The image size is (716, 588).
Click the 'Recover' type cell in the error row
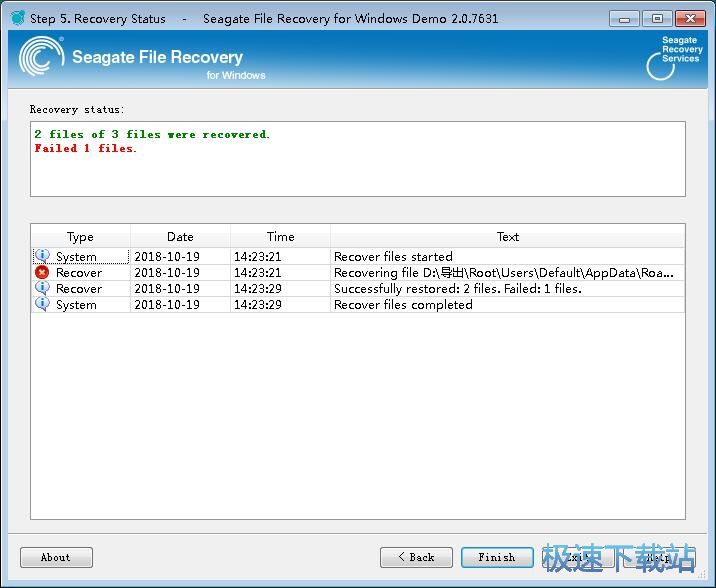click(x=79, y=273)
